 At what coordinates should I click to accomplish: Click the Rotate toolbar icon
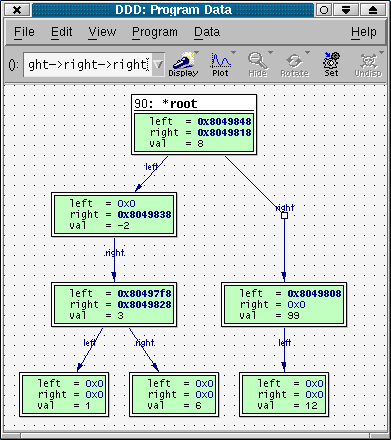[294, 65]
